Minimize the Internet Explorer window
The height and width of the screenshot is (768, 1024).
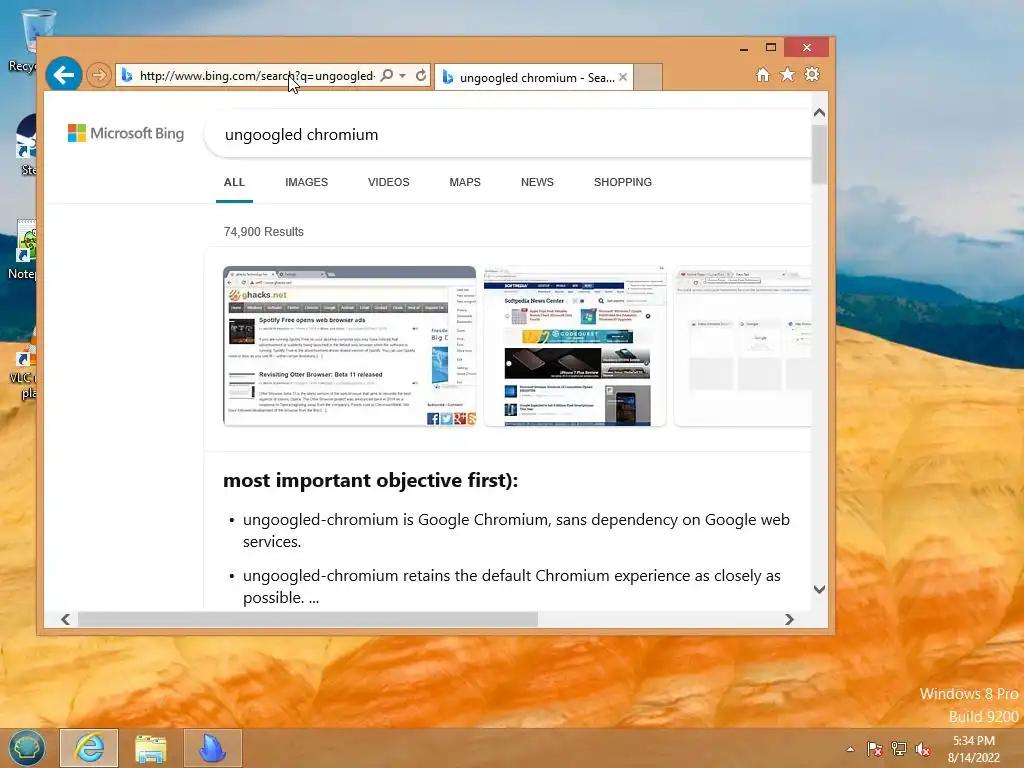pos(744,48)
